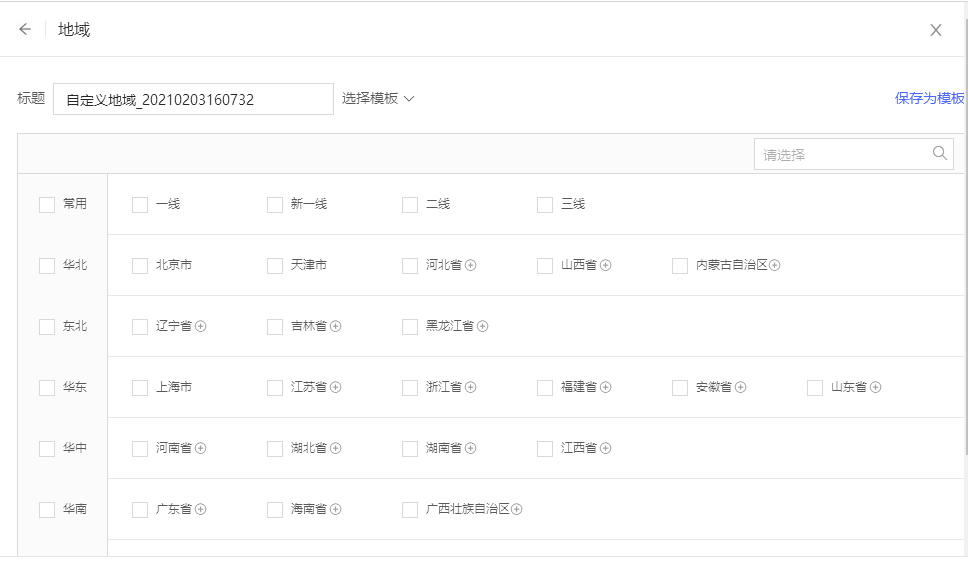Viewport: 968px width, 563px height.
Task: Select the 上海市 checkbox
Action: tap(140, 388)
